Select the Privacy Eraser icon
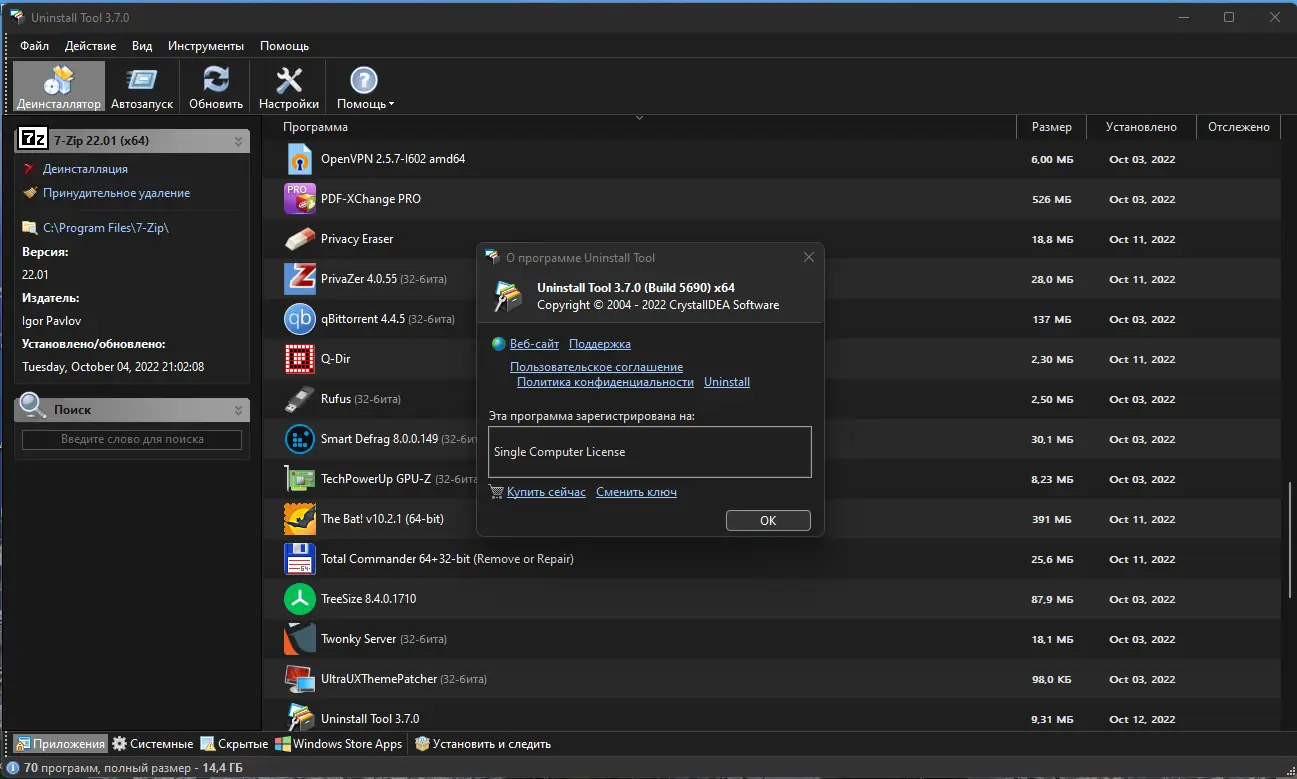Image resolution: width=1297 pixels, height=779 pixels. click(x=300, y=239)
